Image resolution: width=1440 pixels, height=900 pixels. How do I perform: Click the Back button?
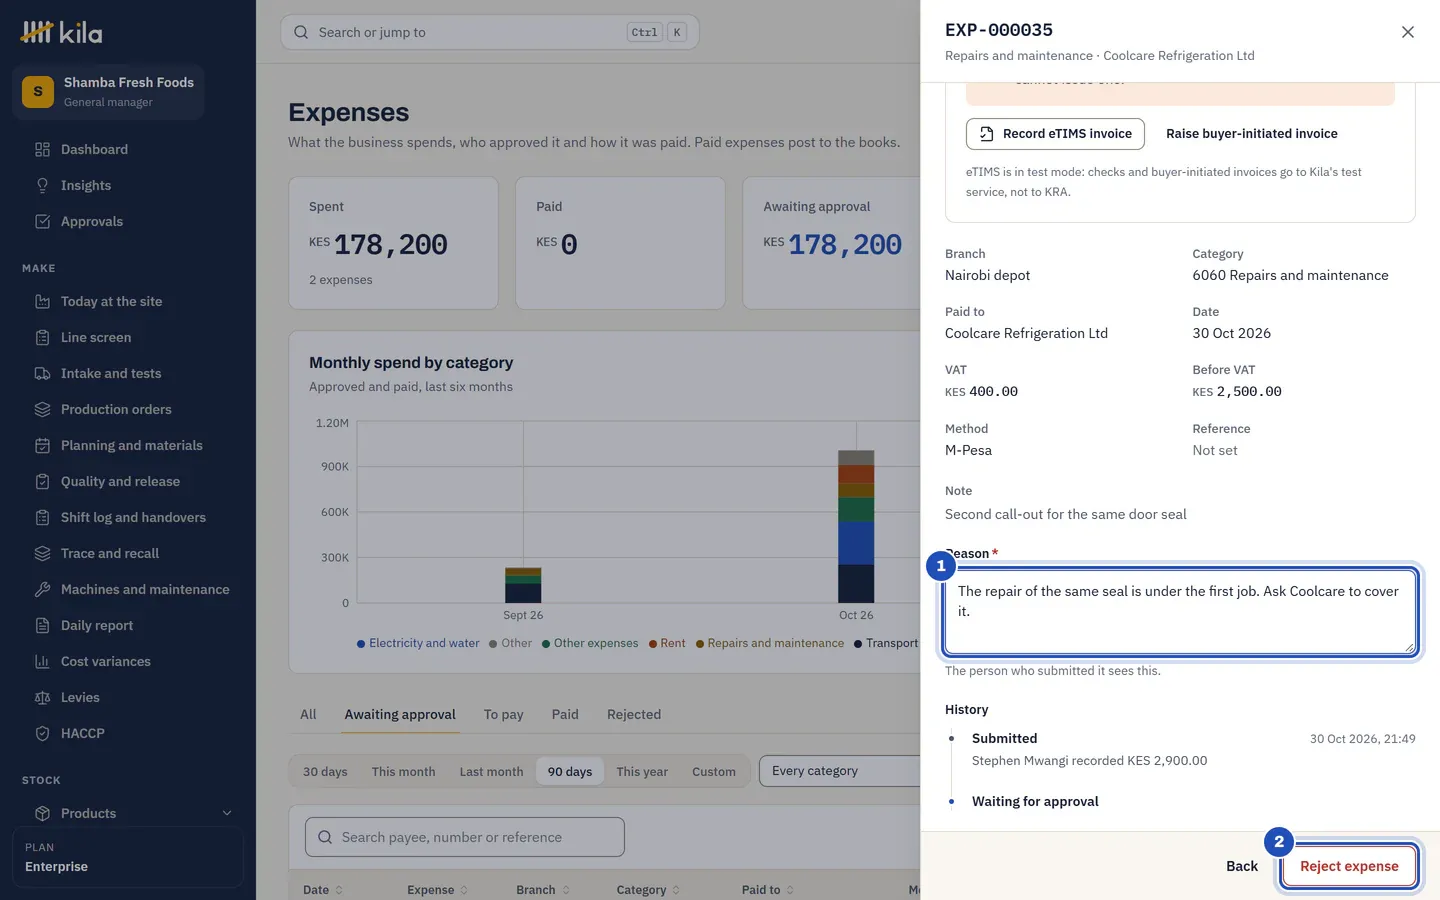point(1242,866)
